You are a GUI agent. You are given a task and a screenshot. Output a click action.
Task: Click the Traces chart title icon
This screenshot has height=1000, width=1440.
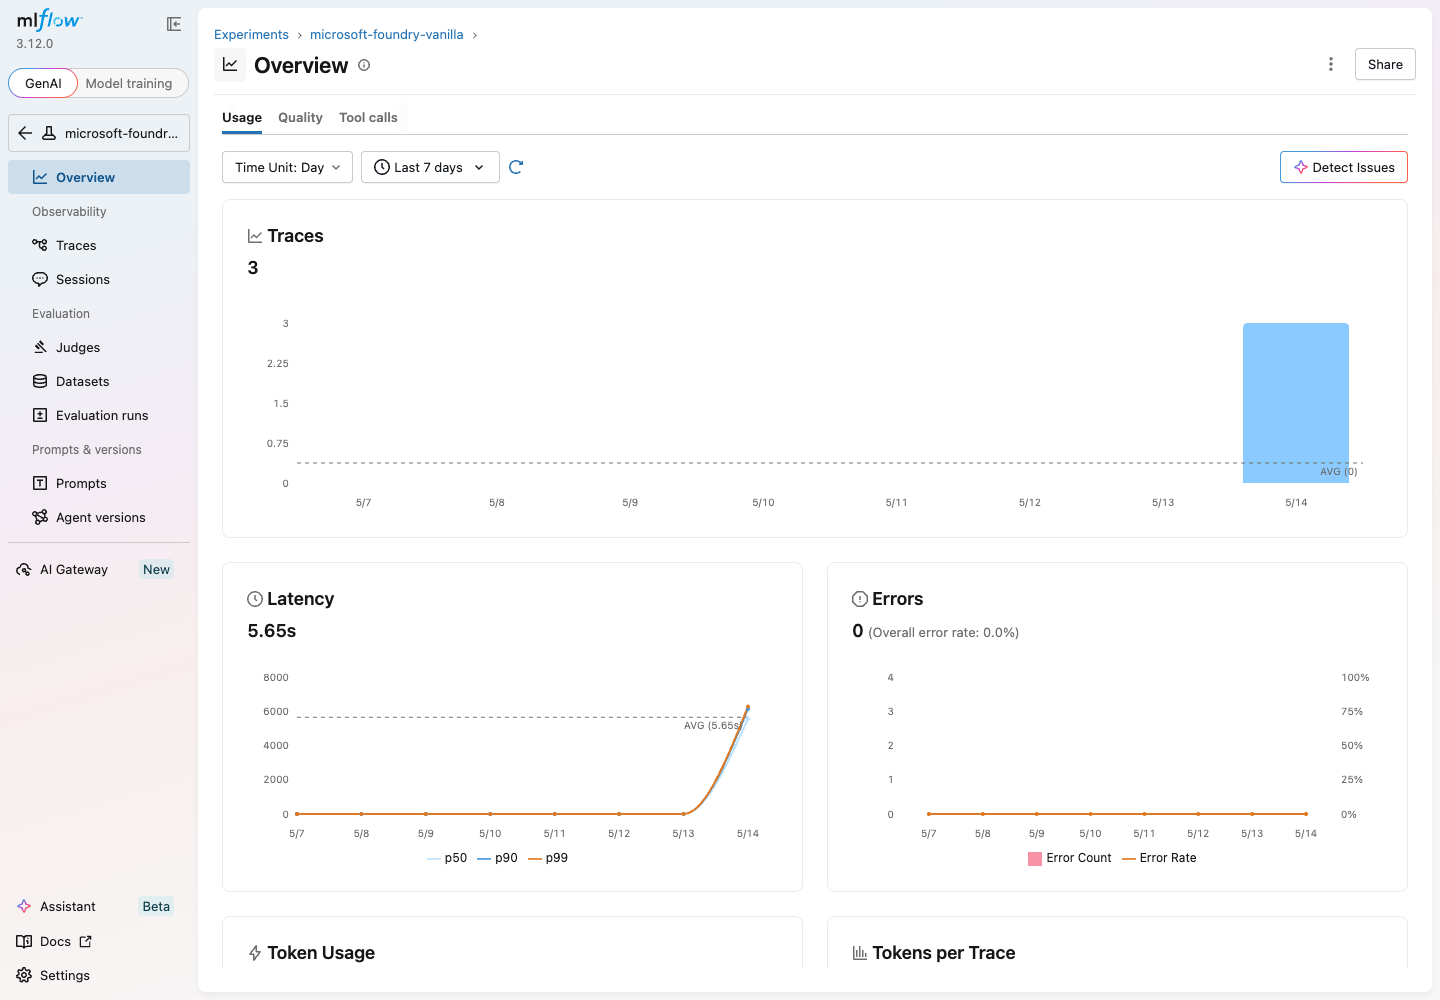(255, 236)
